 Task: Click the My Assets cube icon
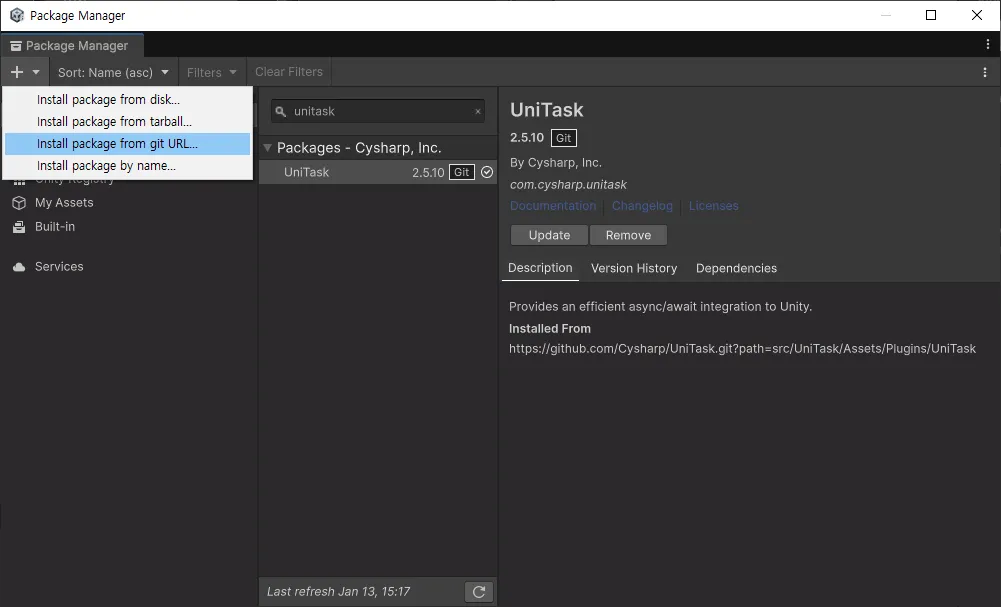19,203
